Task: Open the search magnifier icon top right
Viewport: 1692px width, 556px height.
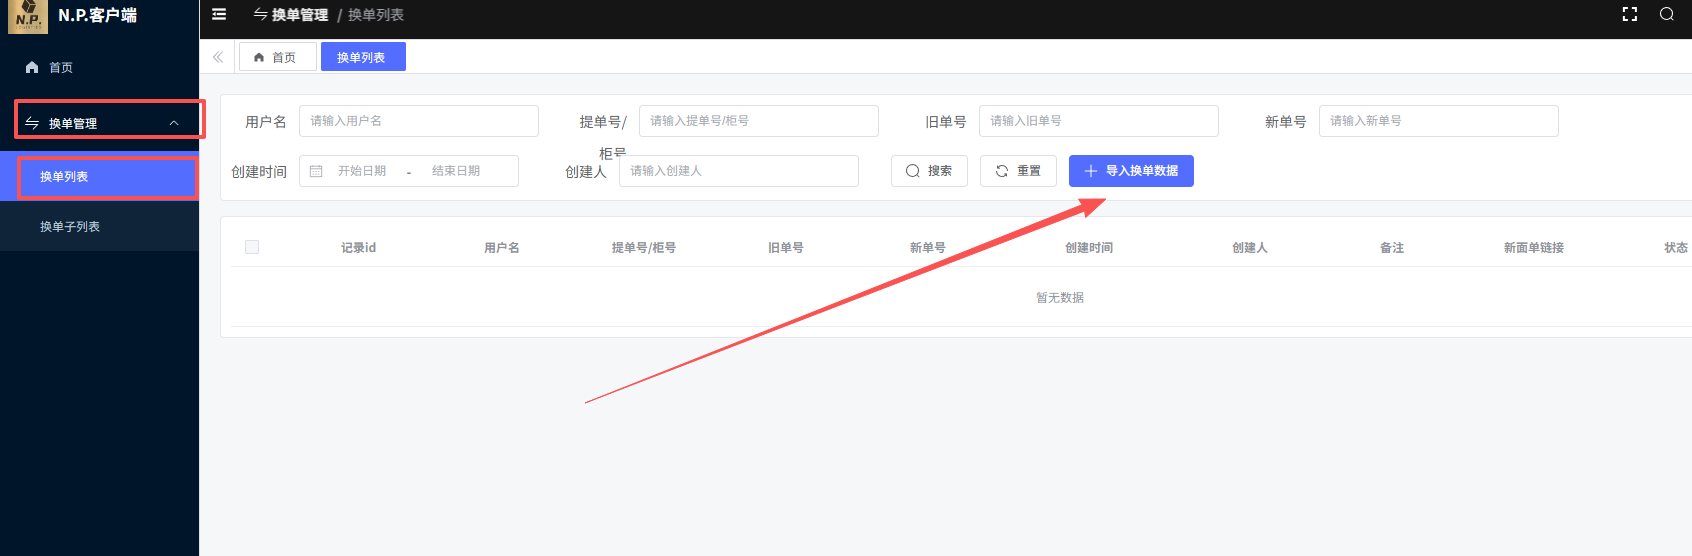Action: click(1666, 14)
